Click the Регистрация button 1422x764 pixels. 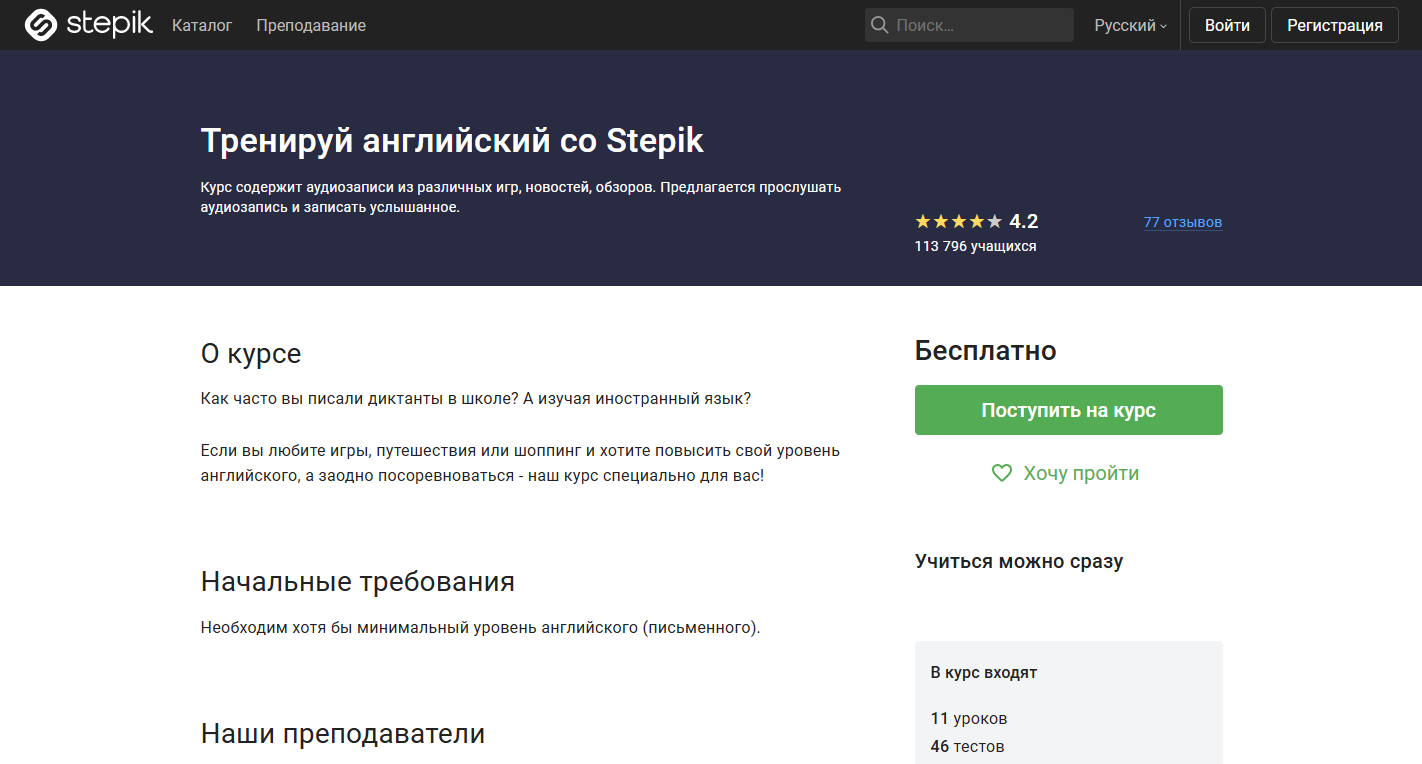(1334, 24)
